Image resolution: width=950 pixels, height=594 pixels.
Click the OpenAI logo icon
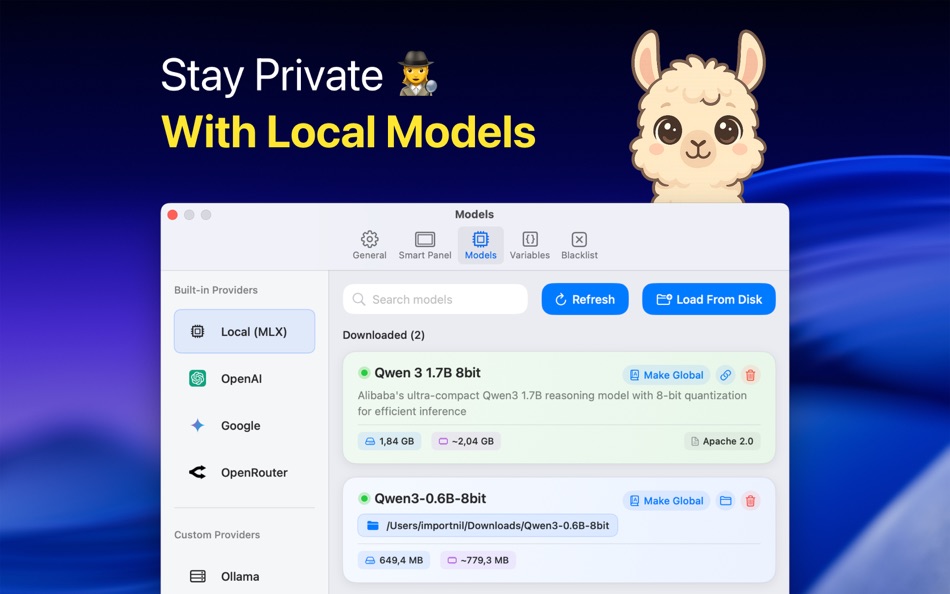[198, 378]
